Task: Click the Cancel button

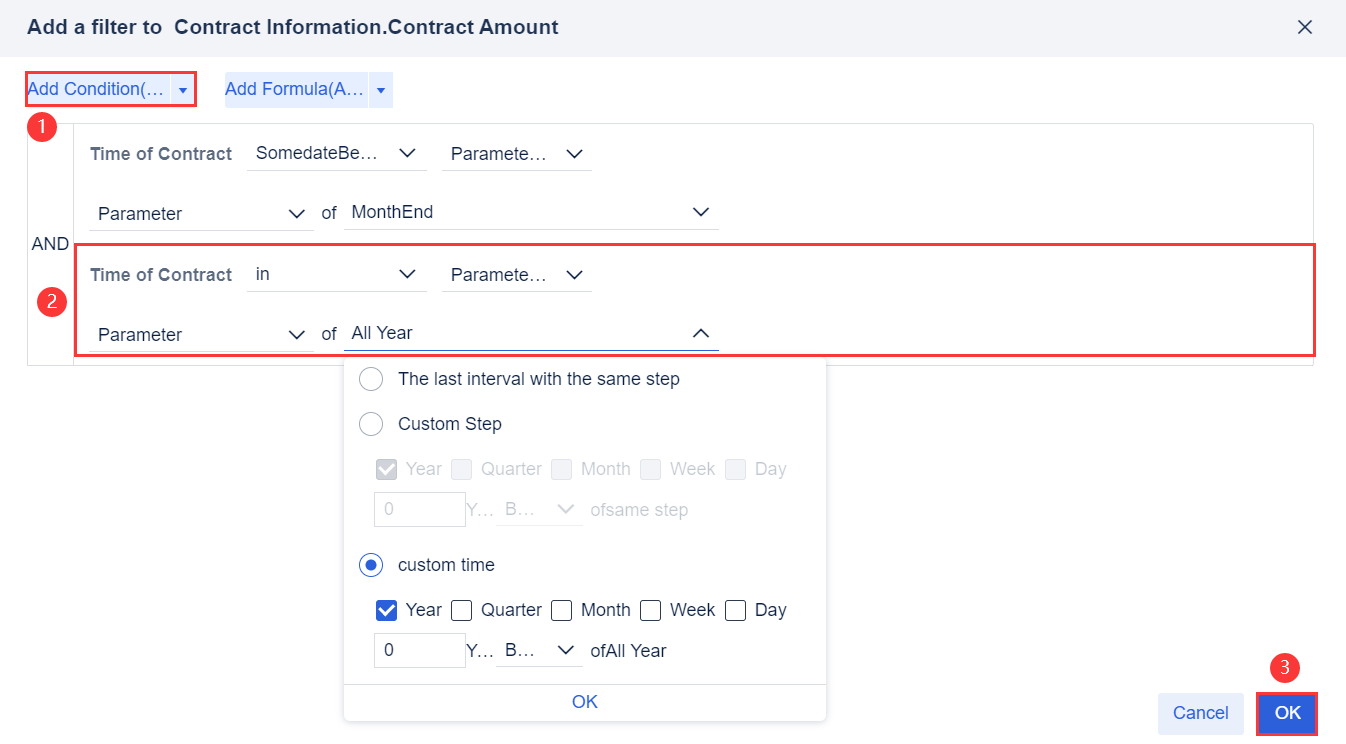Action: point(1200,713)
